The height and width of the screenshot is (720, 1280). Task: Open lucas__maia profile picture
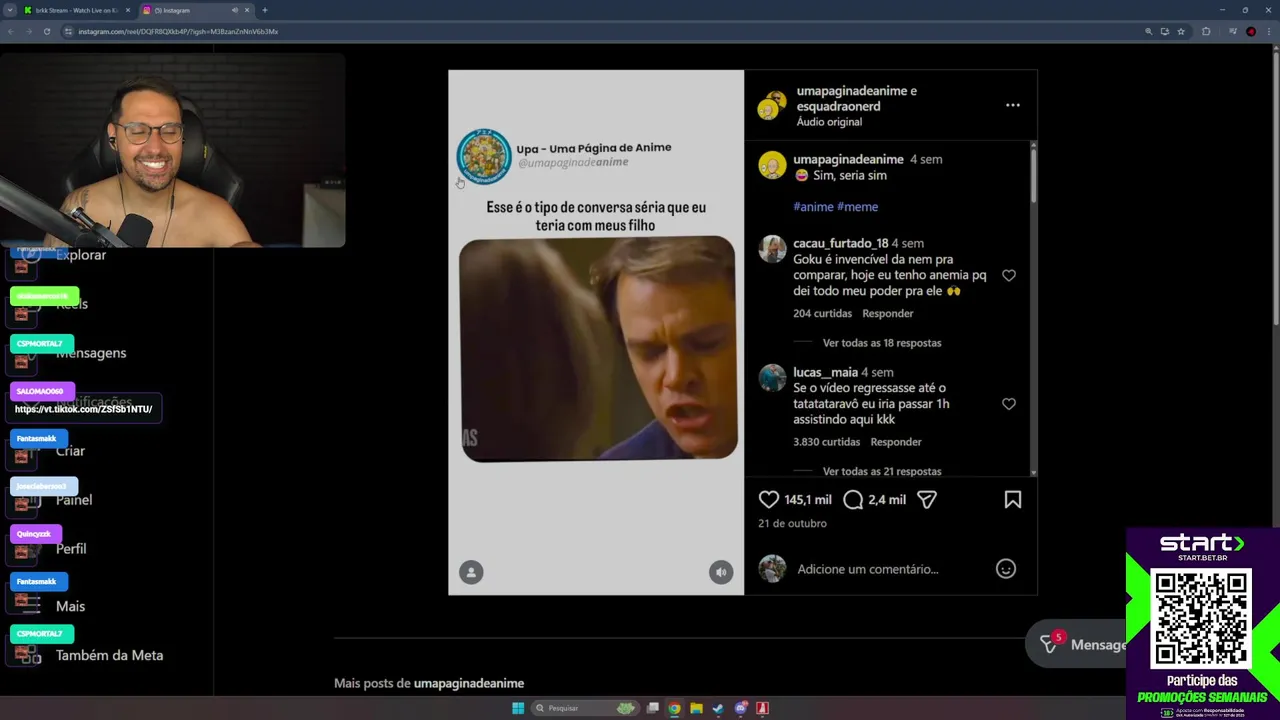coord(772,378)
